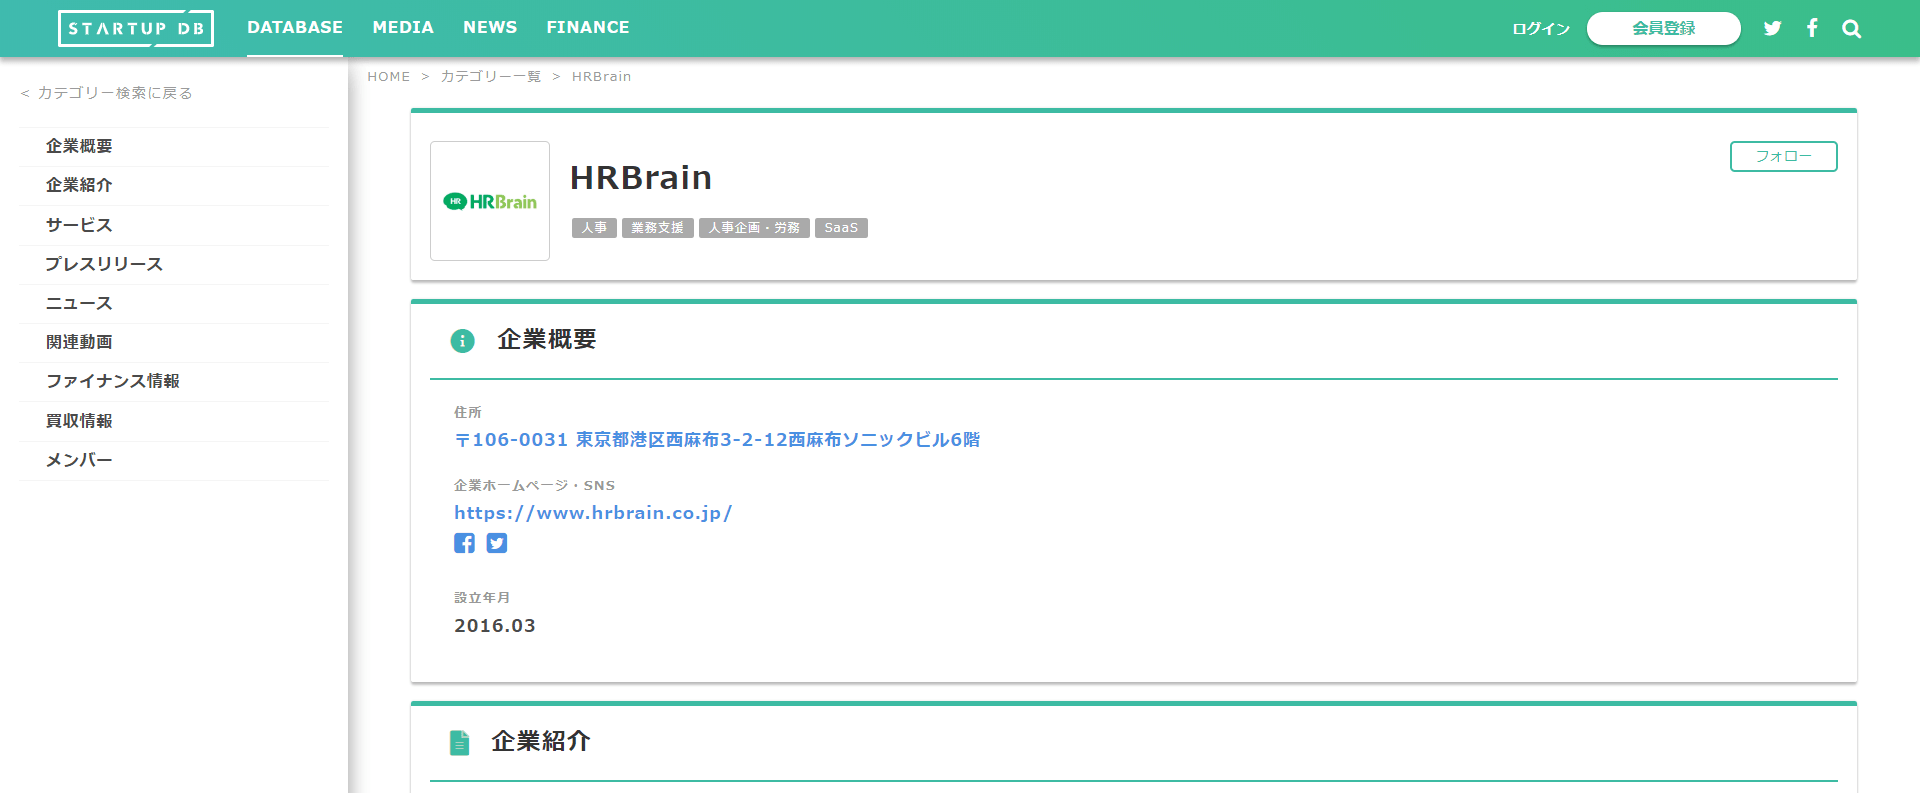Select メンバー in the sidebar
Screen dimensions: 1920x793
click(174, 460)
